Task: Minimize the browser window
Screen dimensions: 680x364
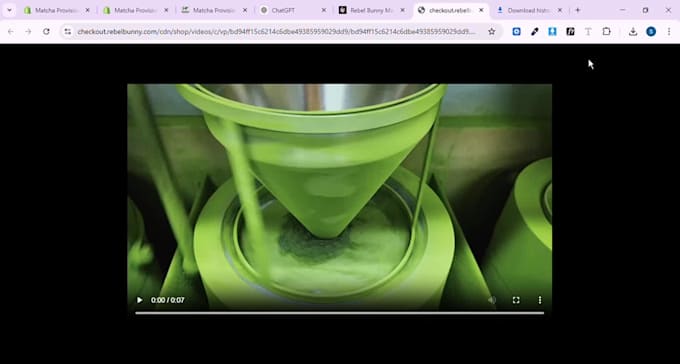Action: (623, 10)
